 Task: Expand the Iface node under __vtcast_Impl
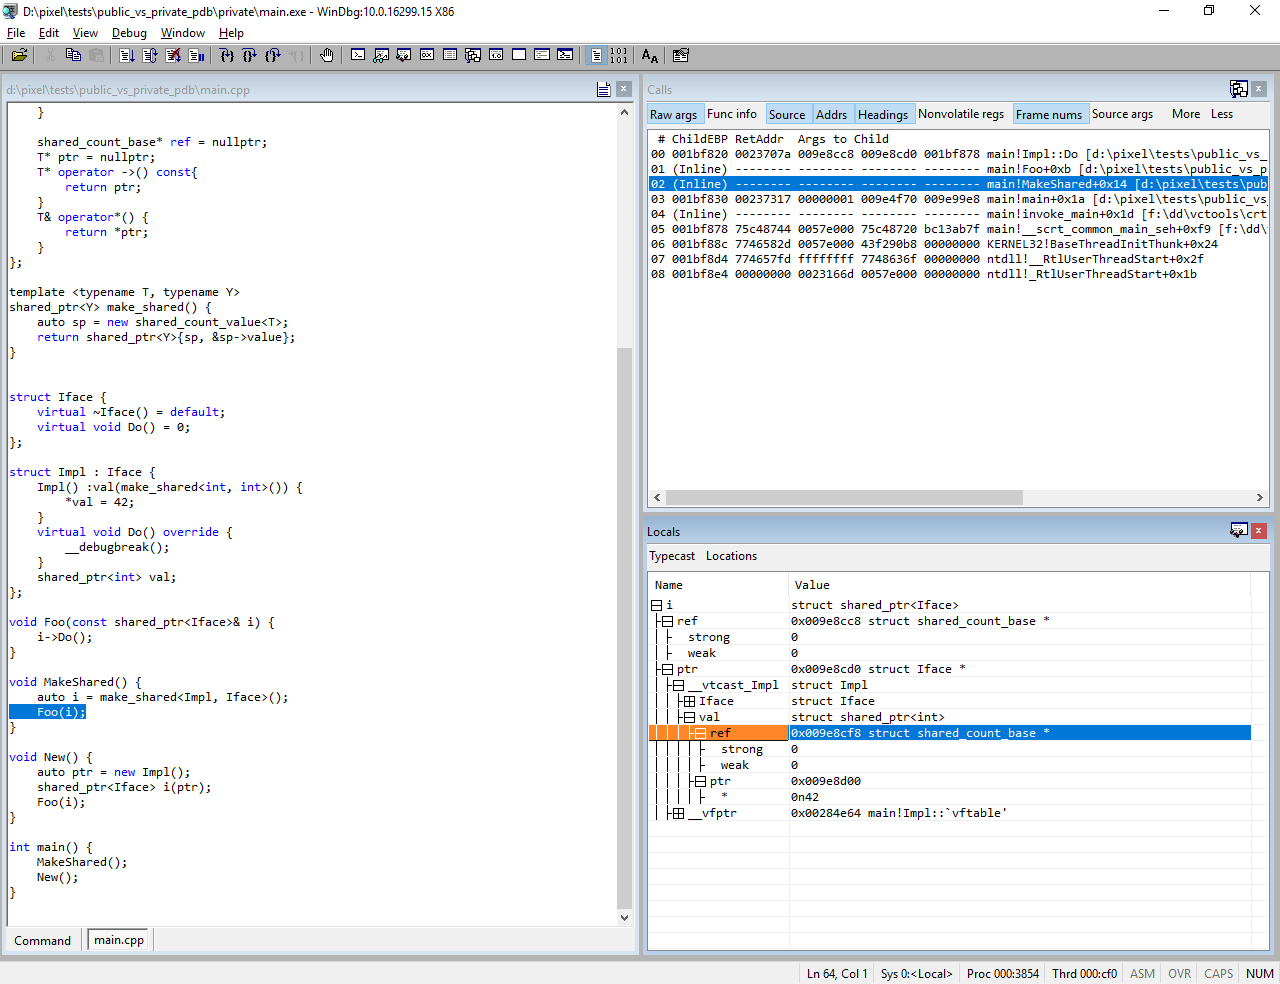pos(689,701)
